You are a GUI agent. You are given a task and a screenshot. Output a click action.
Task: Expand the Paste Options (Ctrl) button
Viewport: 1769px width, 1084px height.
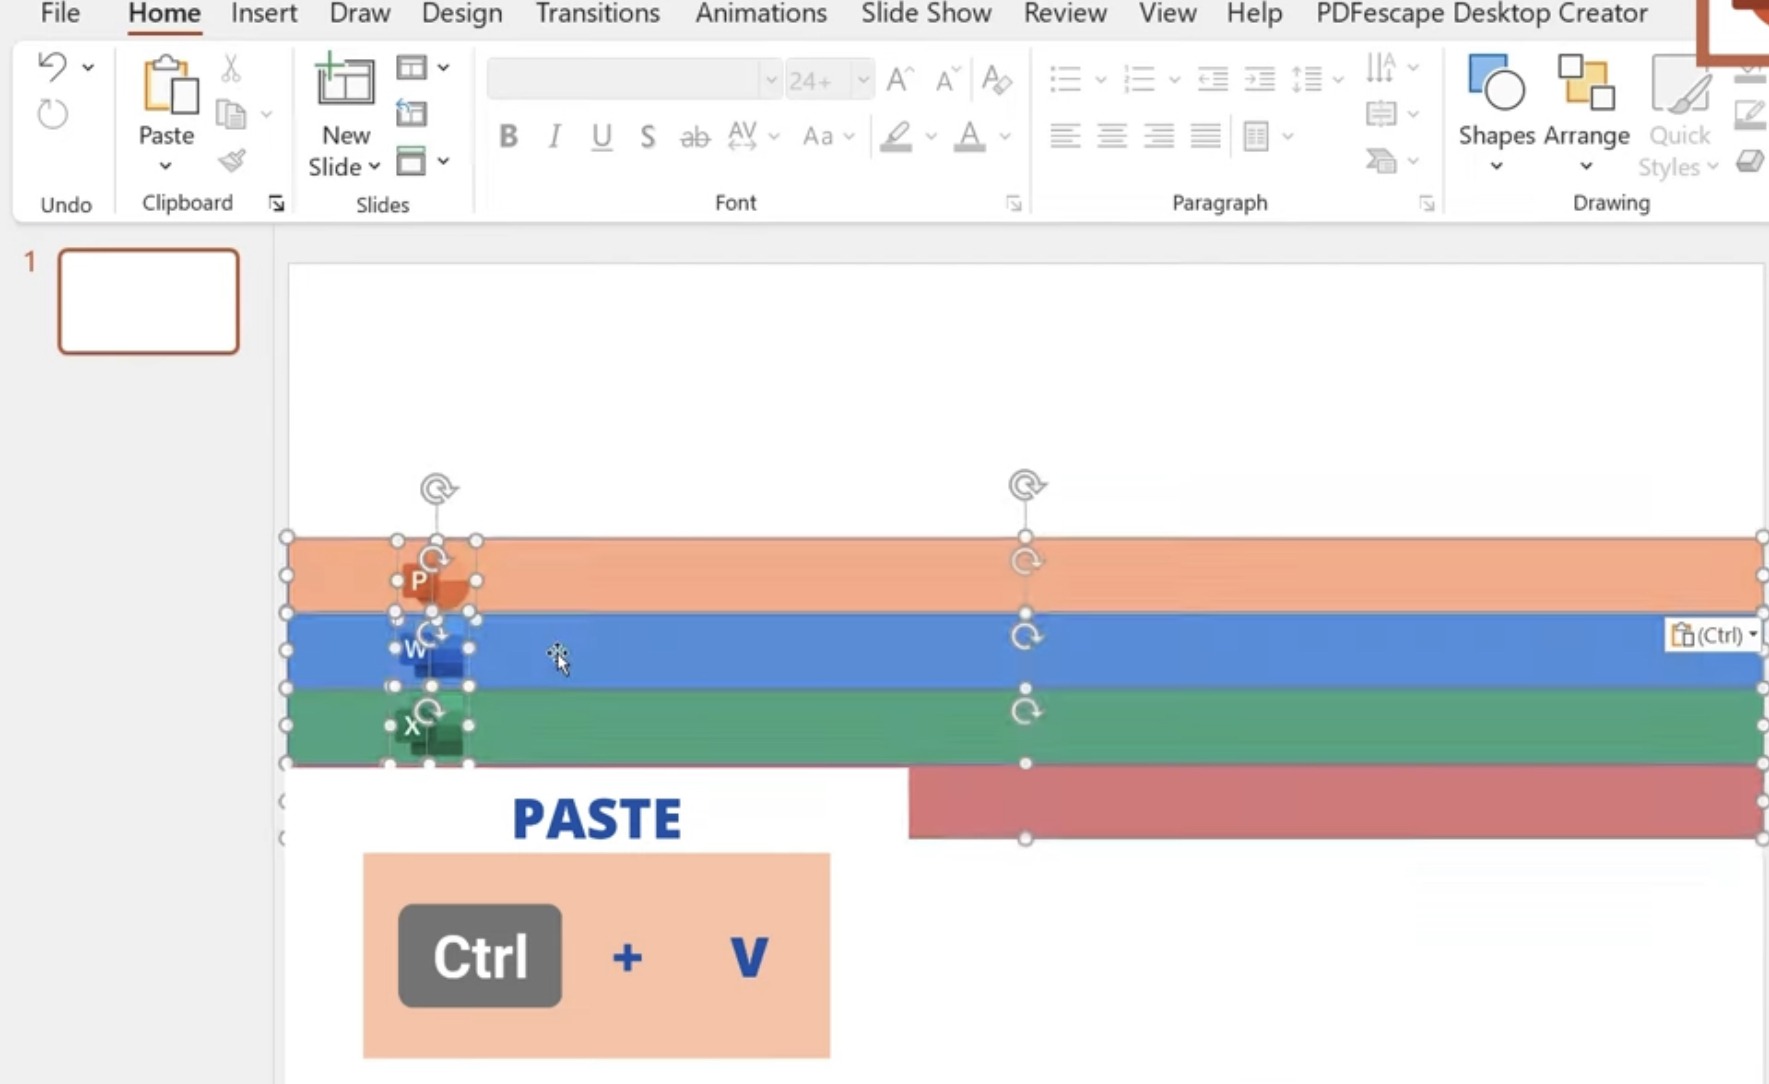point(1714,635)
